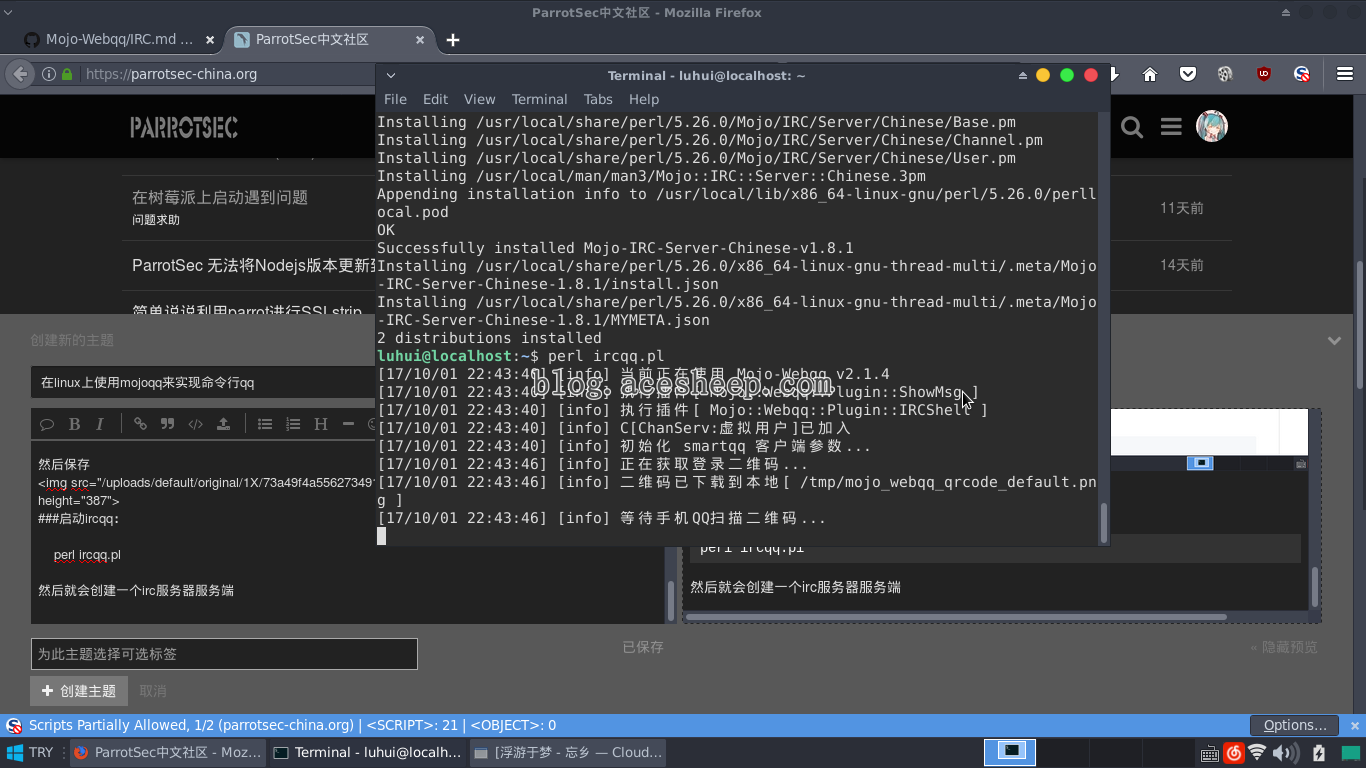Focus the Firefox taskbar window button
1366x768 pixels.
(167, 752)
